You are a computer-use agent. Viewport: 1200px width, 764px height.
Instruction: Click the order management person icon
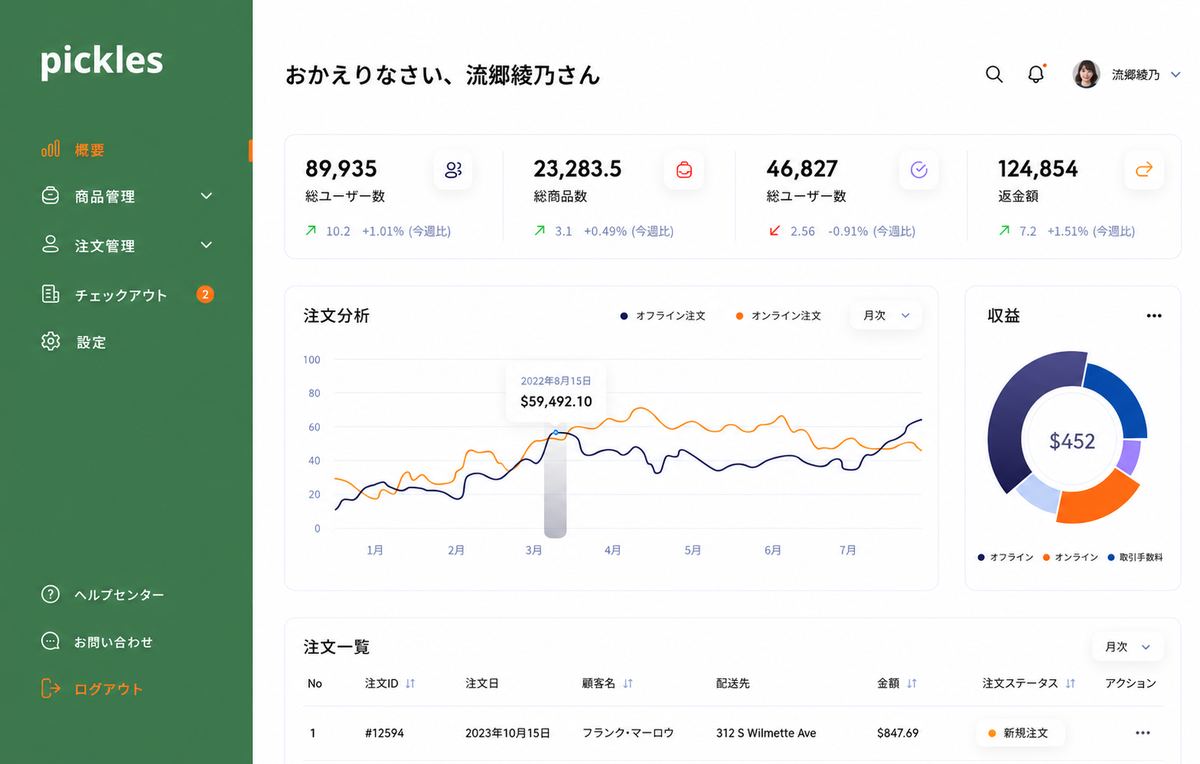click(50, 244)
